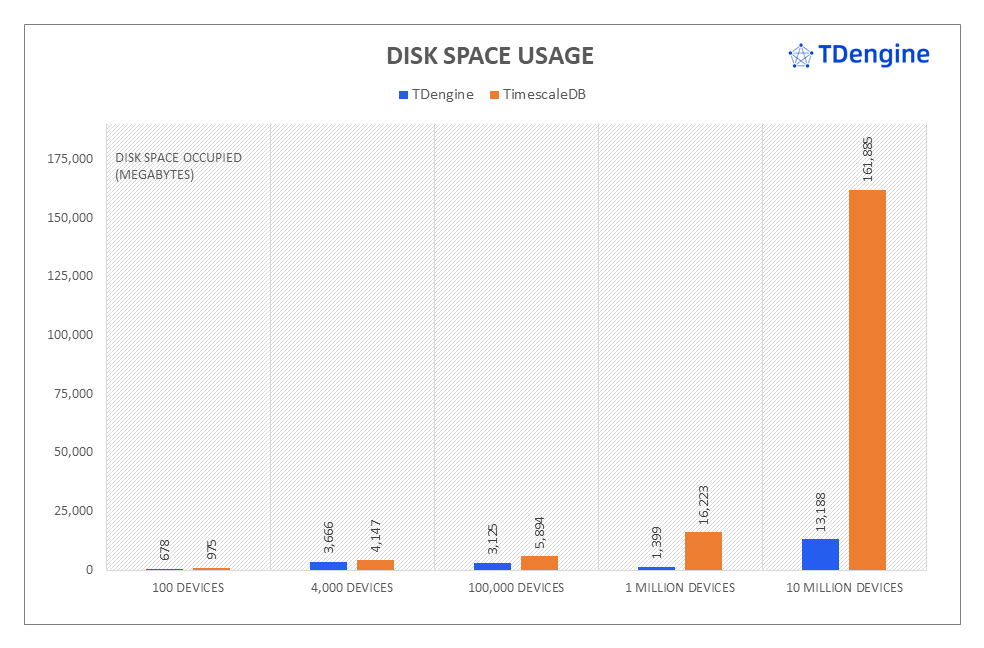This screenshot has height=648, width=984.
Task: Click the DISK SPACE USAGE chart title
Action: click(x=490, y=56)
